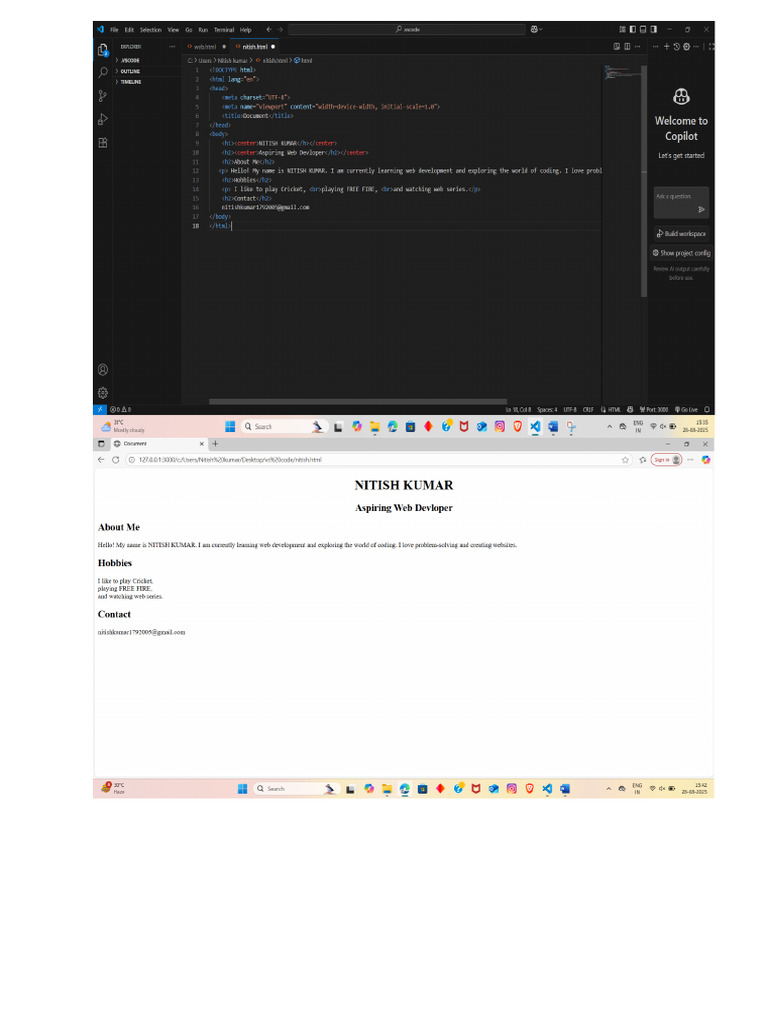
Task: Open Explorer views and more actions menu
Action: pos(172,46)
